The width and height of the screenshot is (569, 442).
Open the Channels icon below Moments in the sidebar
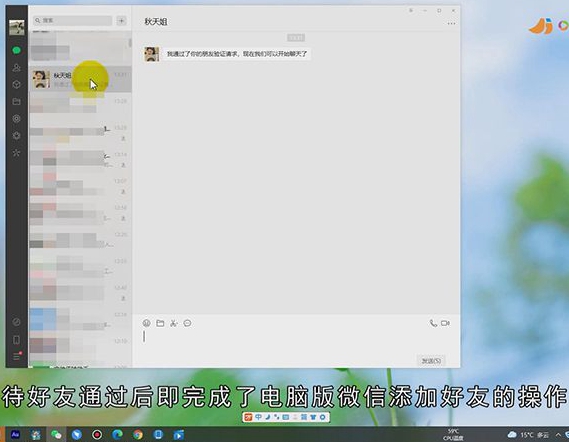[16, 135]
